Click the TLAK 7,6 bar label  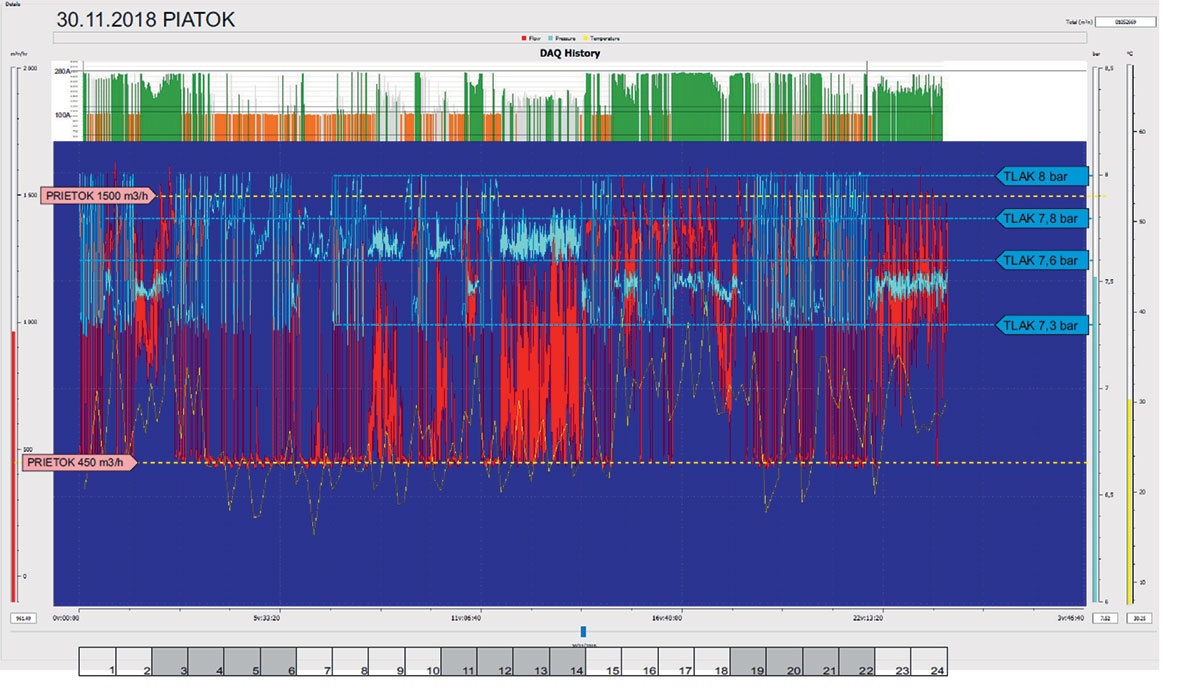[1041, 260]
